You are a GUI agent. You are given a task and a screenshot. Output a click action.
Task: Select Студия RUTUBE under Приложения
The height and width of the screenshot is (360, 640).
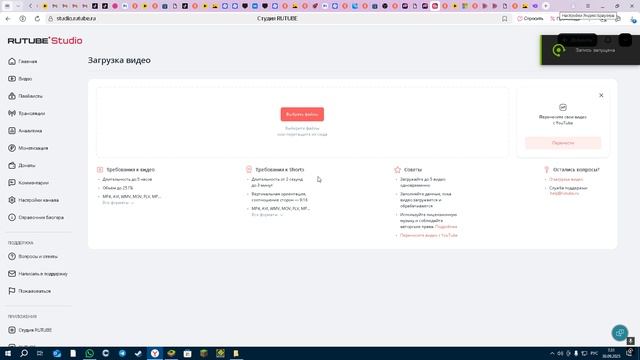[30, 330]
